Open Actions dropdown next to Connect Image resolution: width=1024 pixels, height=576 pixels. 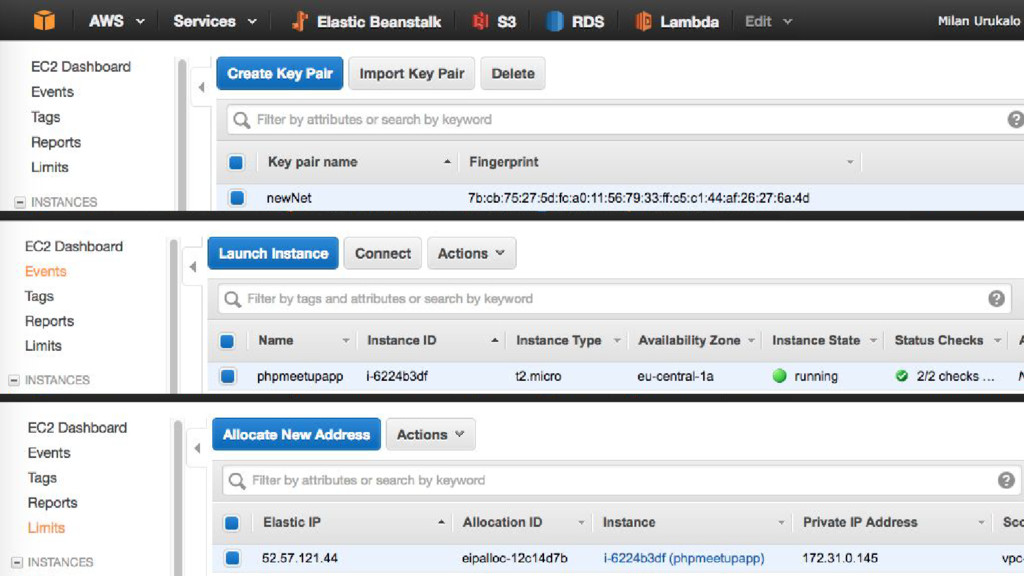472,253
